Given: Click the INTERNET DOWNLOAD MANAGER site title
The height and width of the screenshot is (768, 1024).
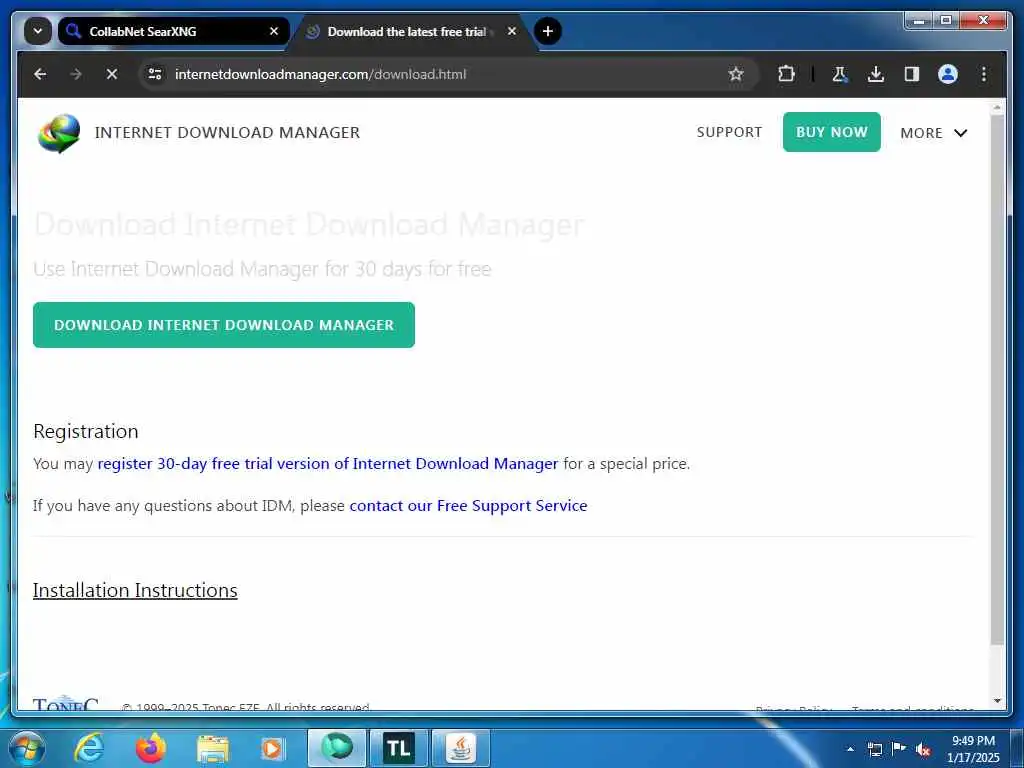Looking at the screenshot, I should [227, 133].
